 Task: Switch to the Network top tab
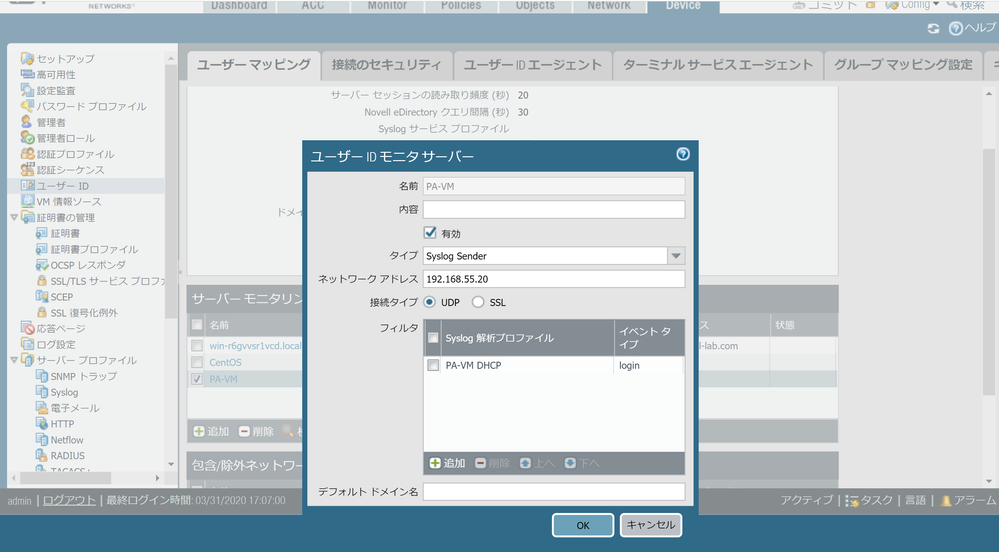click(608, 6)
